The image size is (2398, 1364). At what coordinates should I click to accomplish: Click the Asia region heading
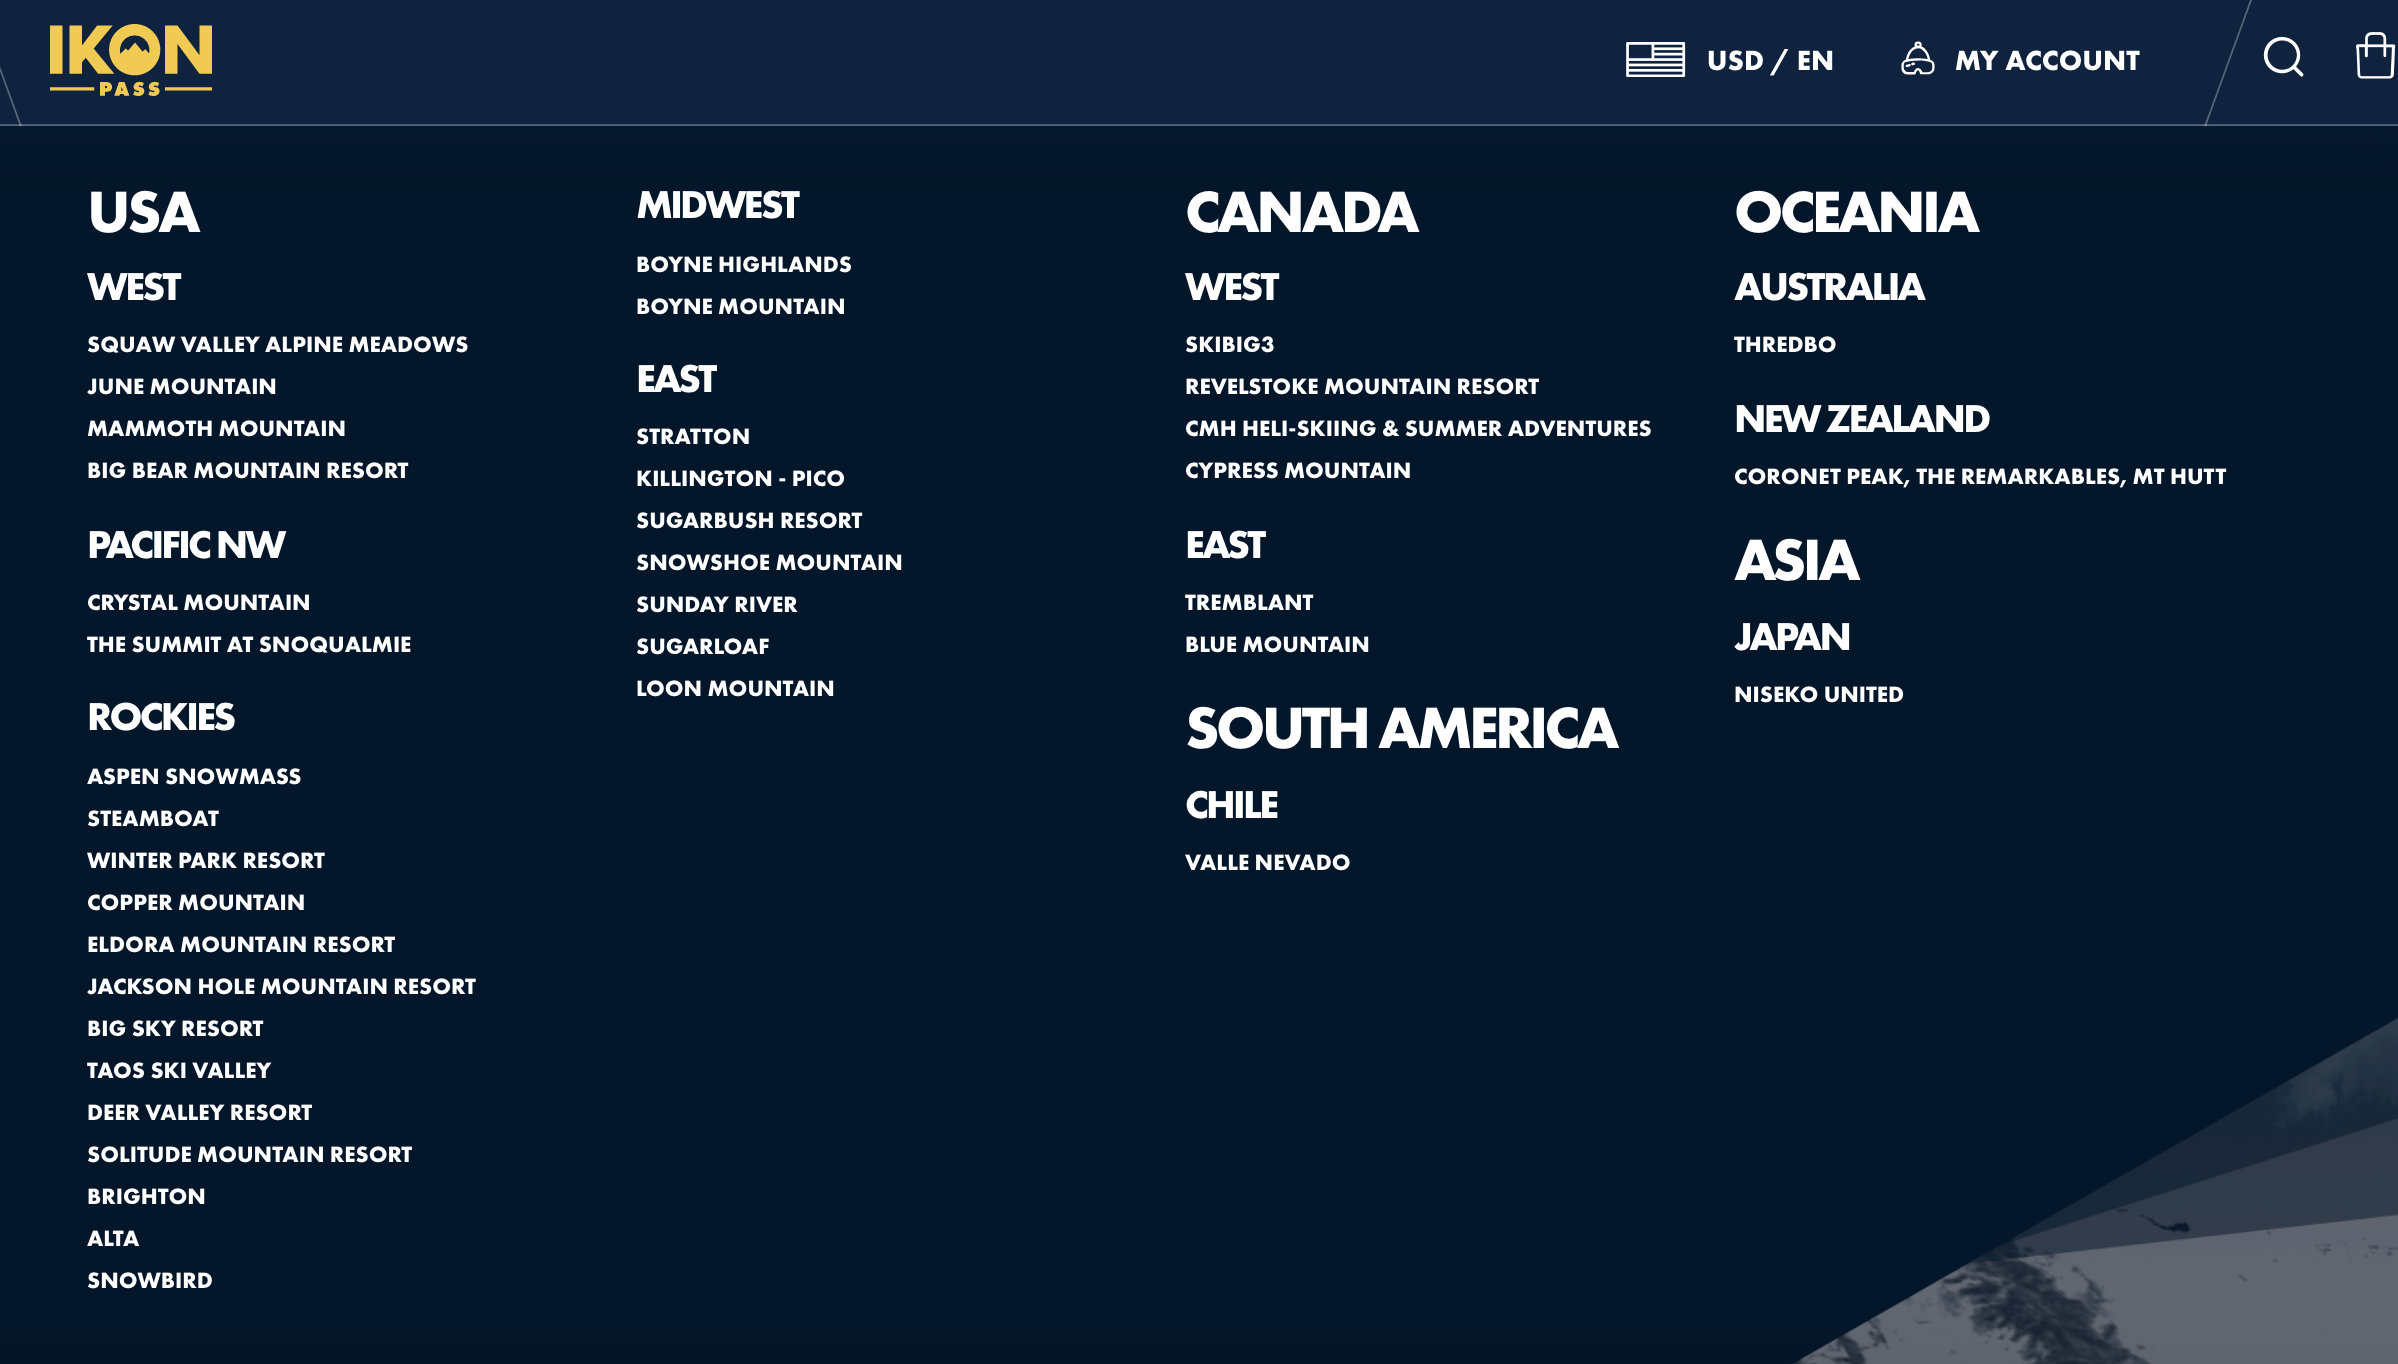[x=1797, y=561]
